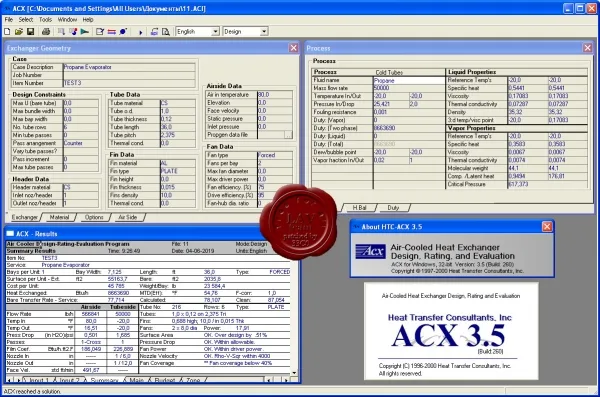Click the sheet-tab scroll left arrow in Results
600x397 pixels.
9,380
